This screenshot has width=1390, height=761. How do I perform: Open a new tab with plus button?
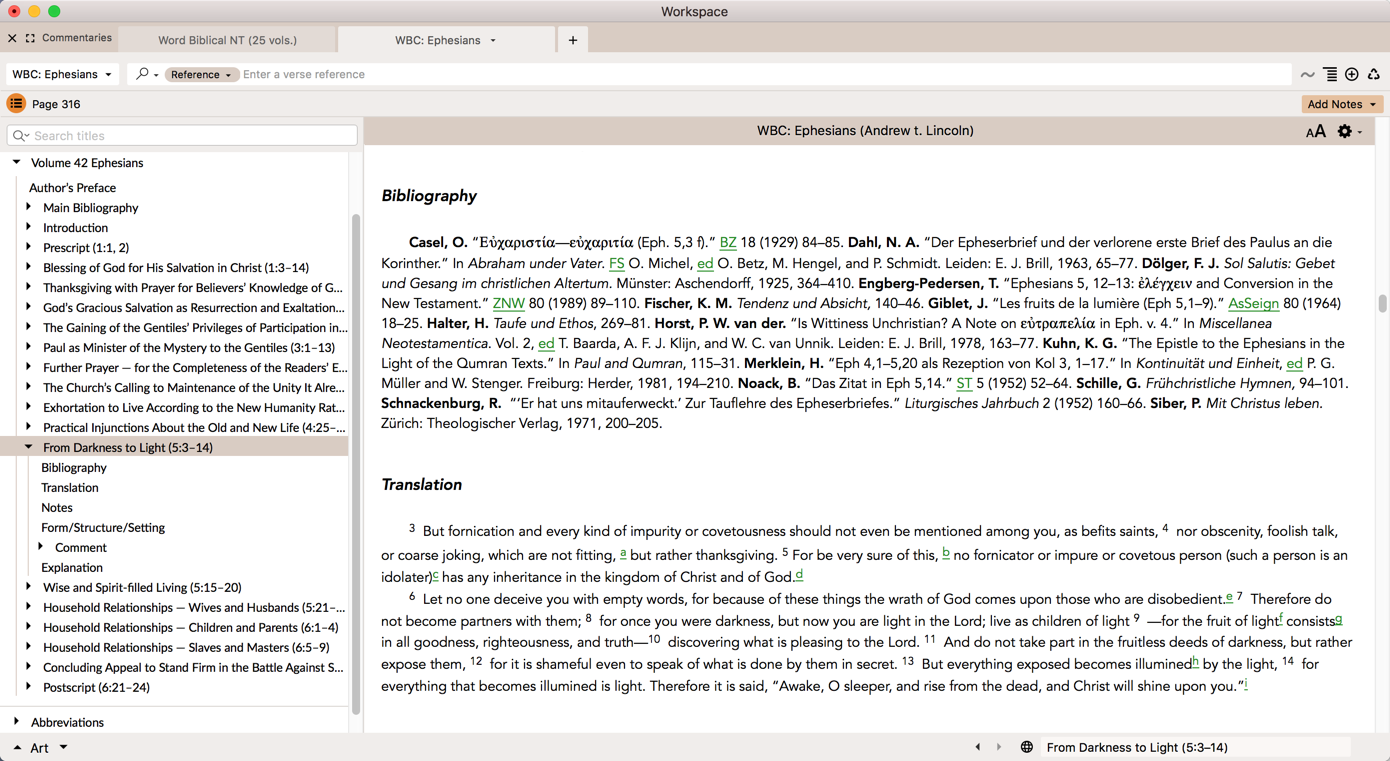pos(573,40)
